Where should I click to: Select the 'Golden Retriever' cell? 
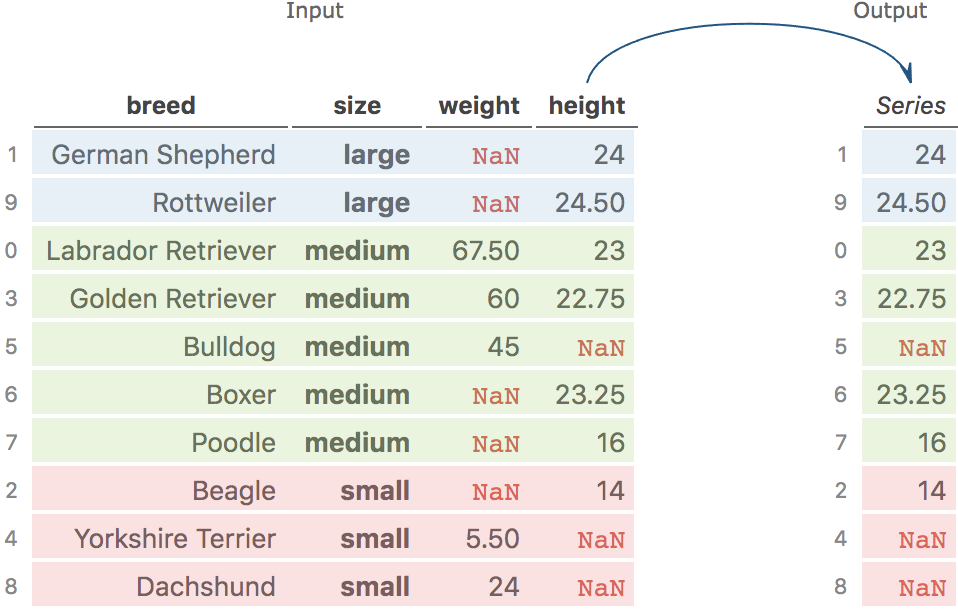172,299
